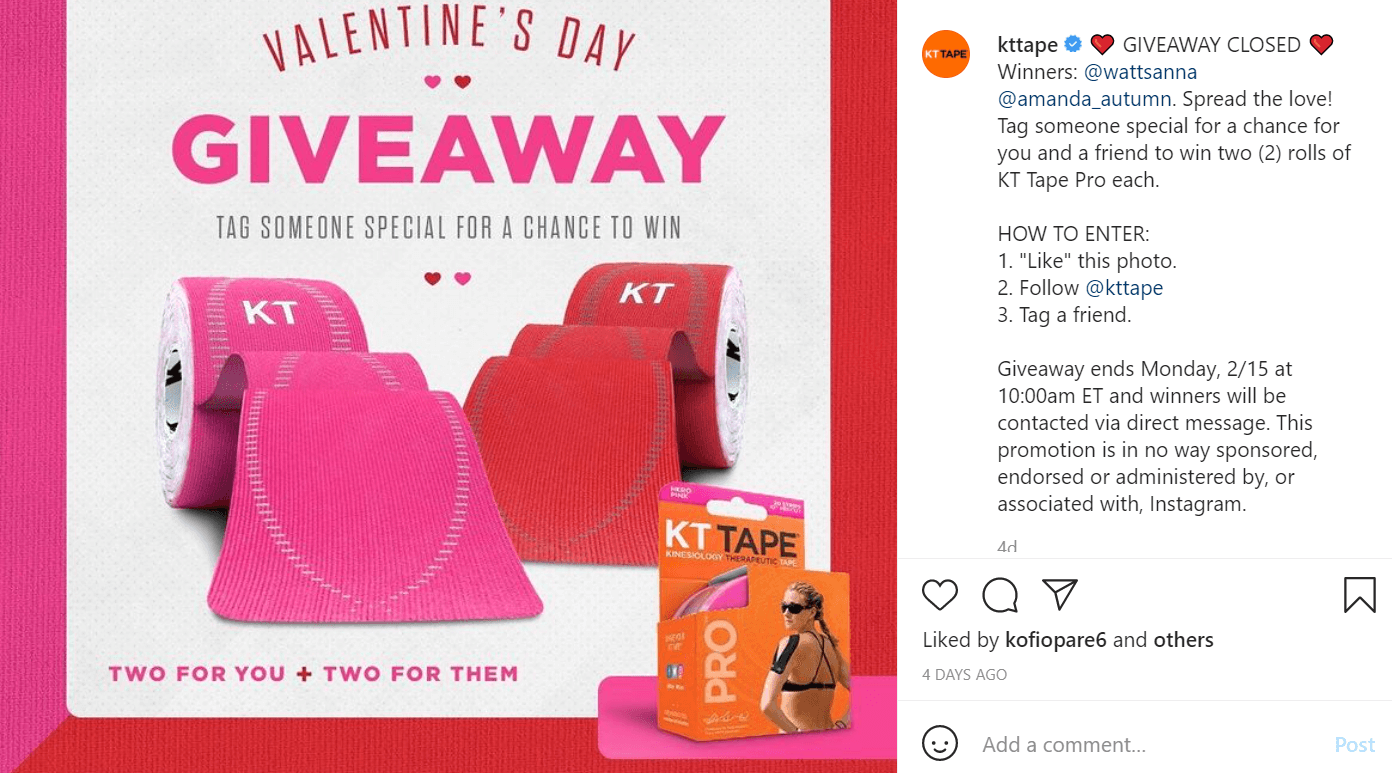1392x773 pixels.
Task: Open the emoji picker smiley icon
Action: coord(940,744)
